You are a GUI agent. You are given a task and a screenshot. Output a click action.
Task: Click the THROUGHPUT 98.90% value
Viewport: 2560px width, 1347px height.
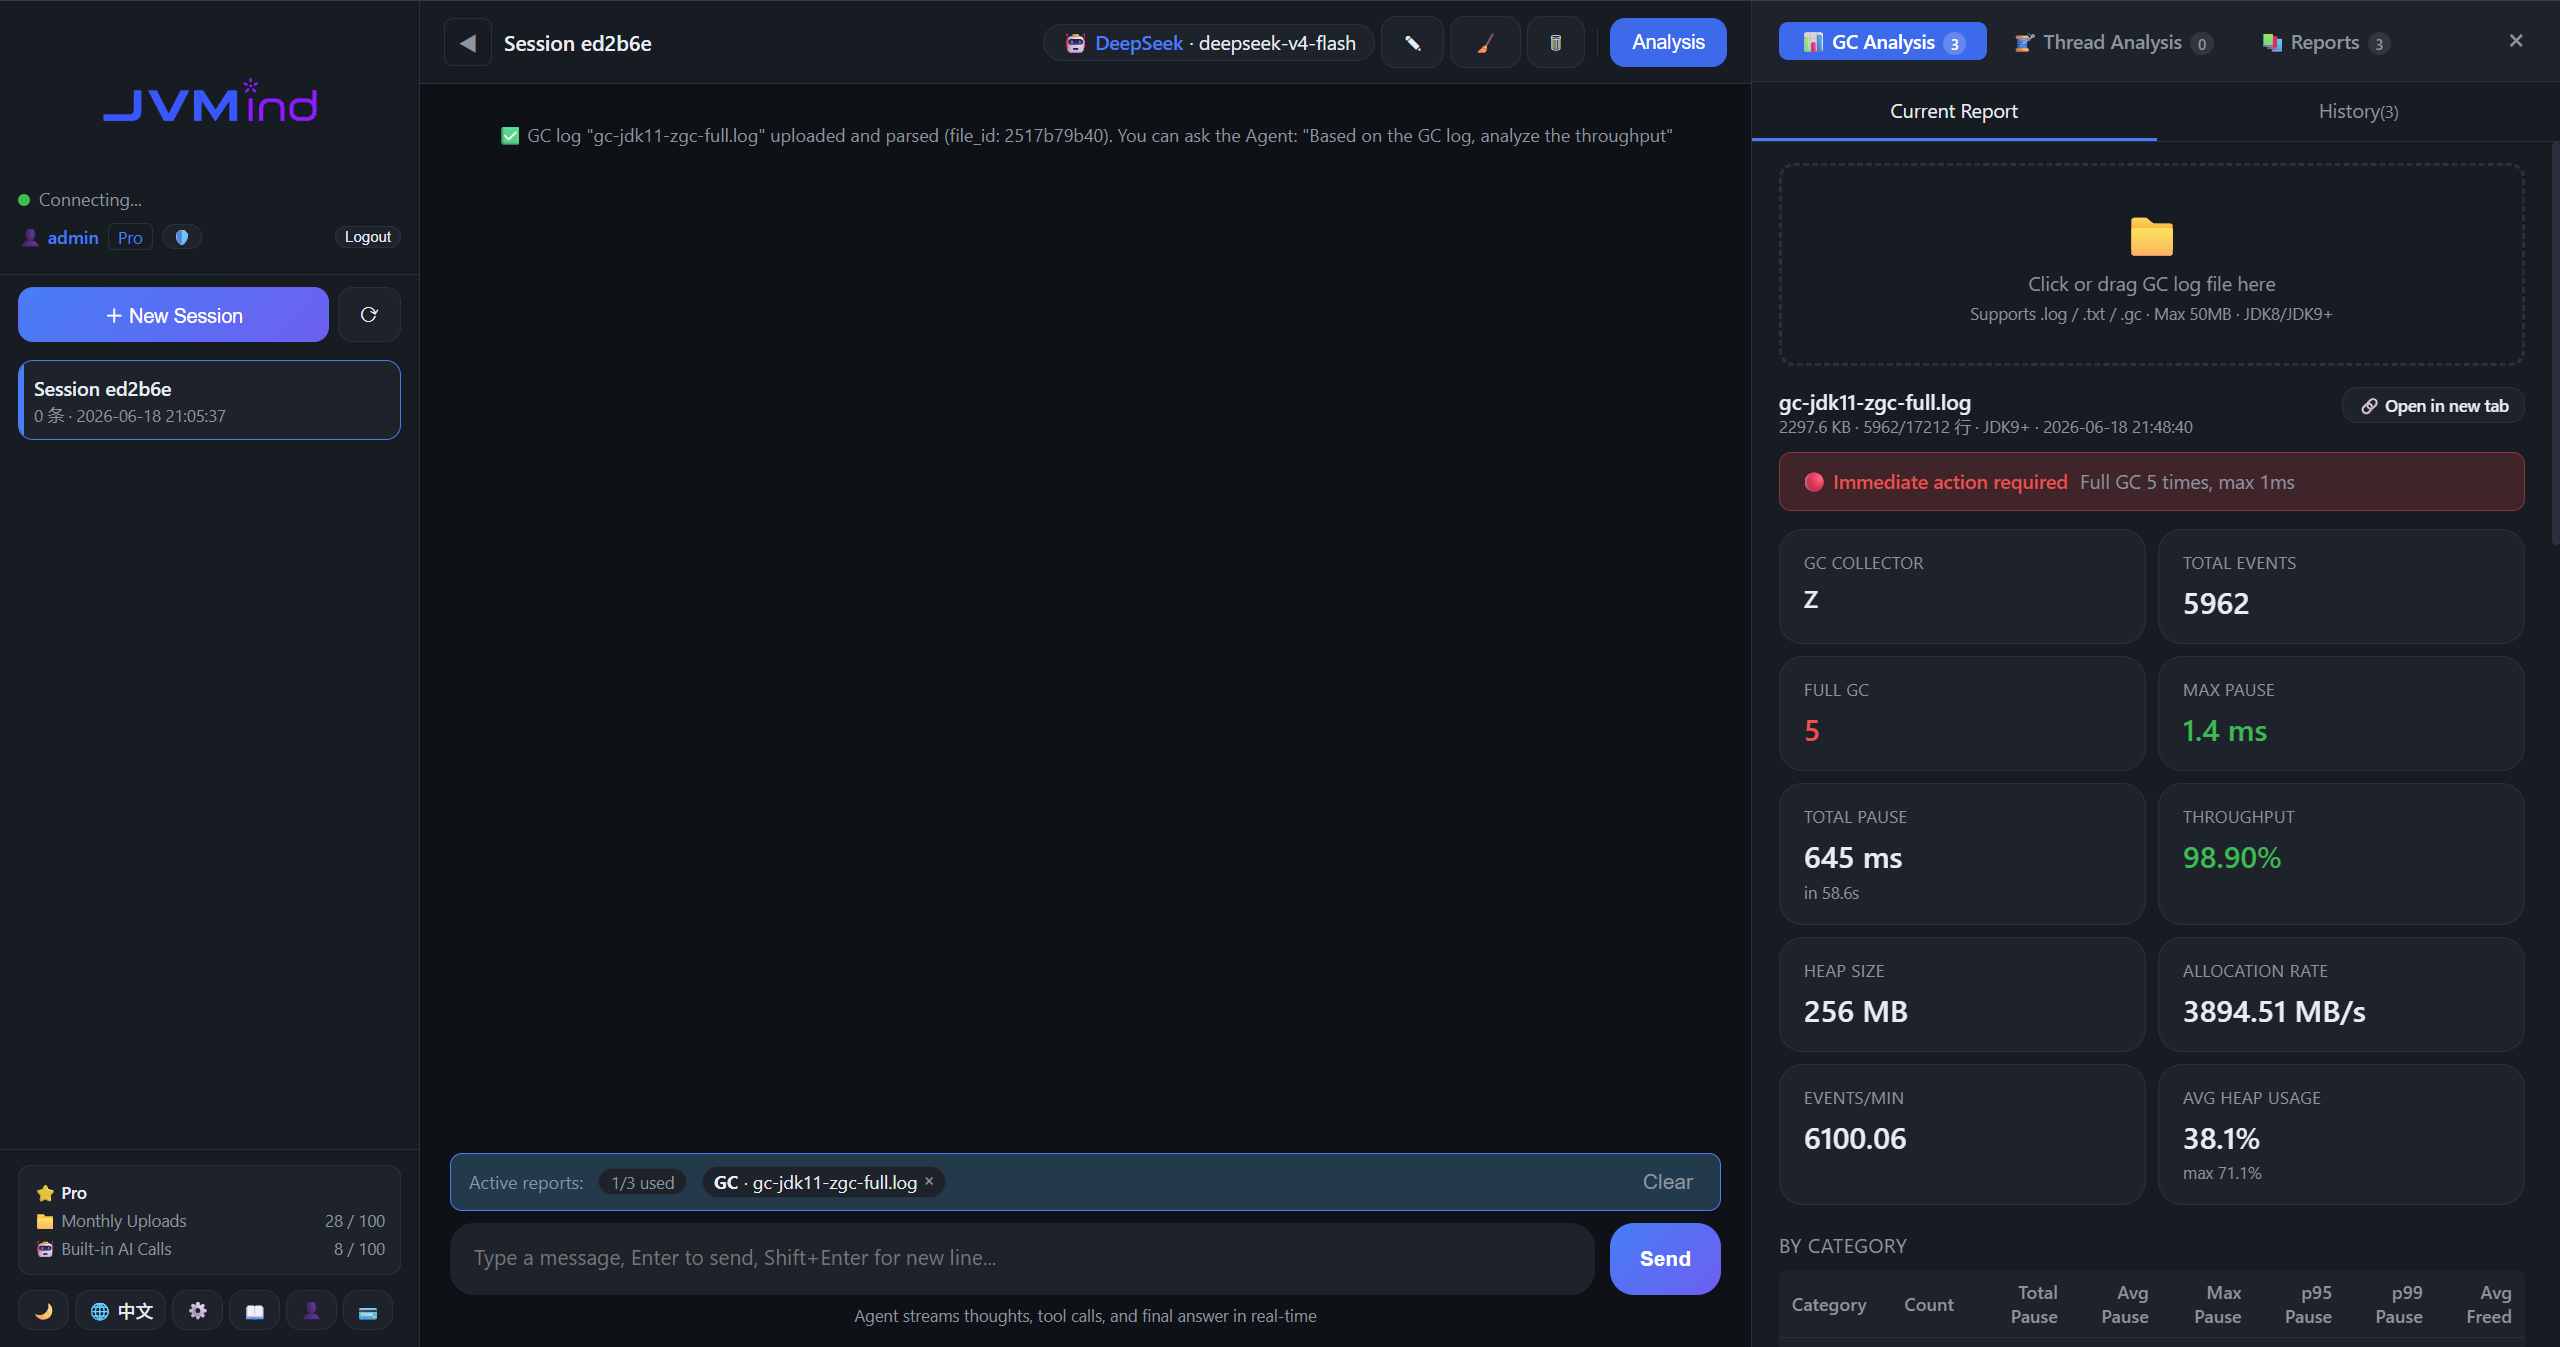[2231, 858]
